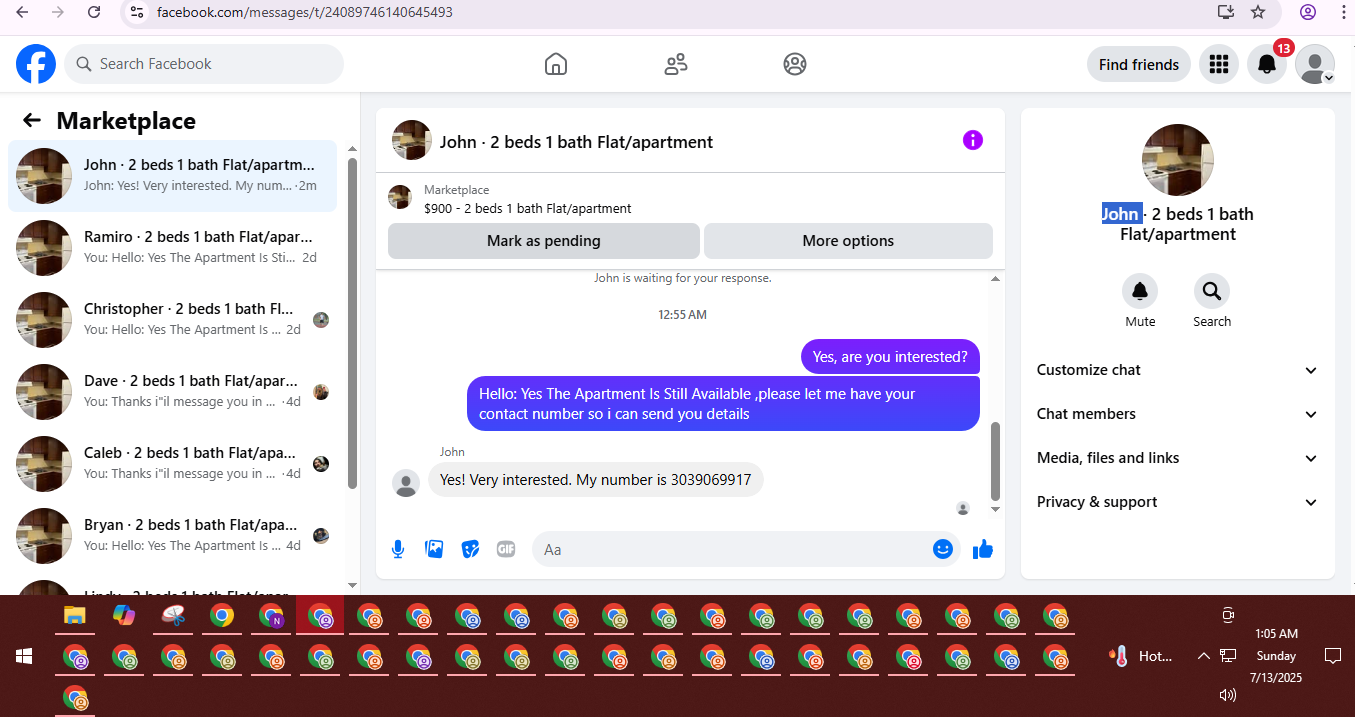Viewport: 1355px width, 717px height.
Task: Click John's avatar beside his message
Action: coord(406,483)
